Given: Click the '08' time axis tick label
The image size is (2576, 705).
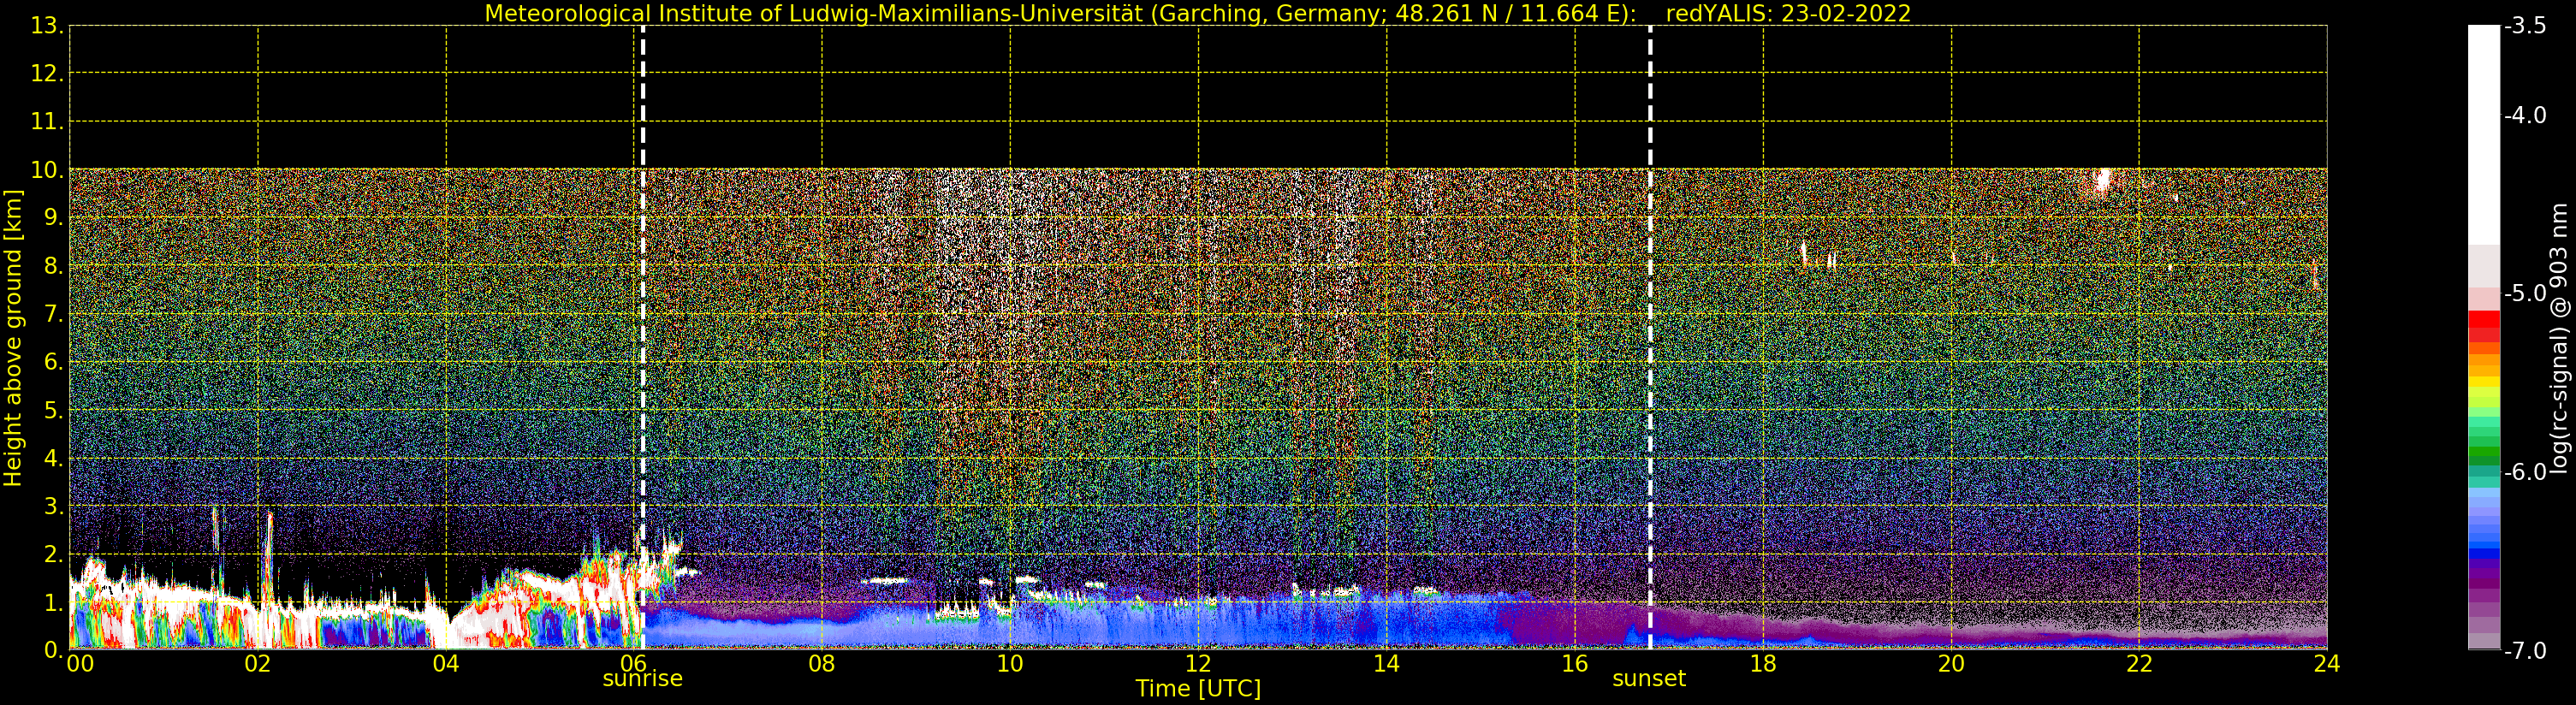Looking at the screenshot, I should (822, 664).
